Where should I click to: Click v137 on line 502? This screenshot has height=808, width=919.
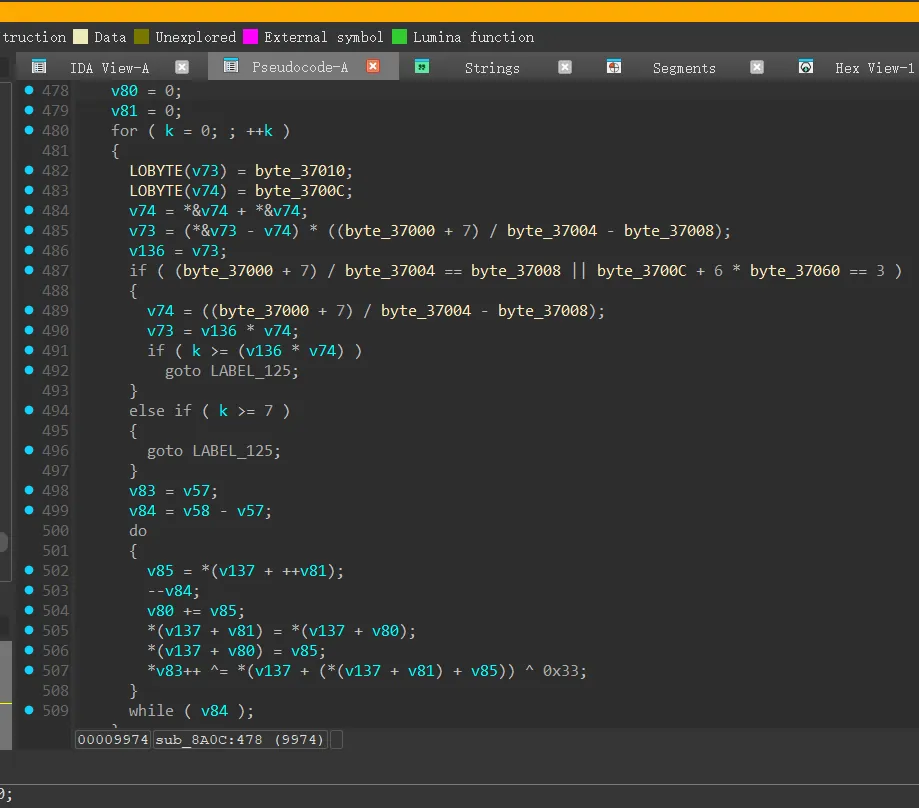coord(237,571)
